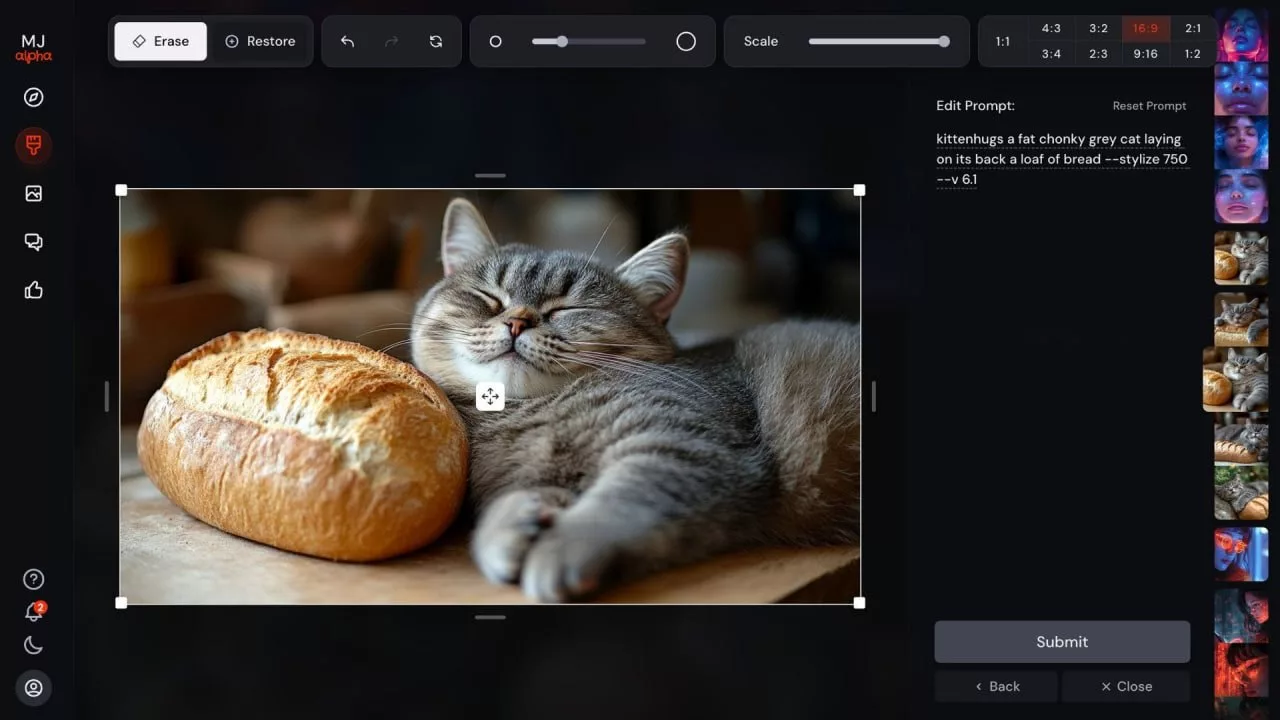1280x720 pixels.
Task: Open the second blue face thumbnail
Action: pos(1241,89)
